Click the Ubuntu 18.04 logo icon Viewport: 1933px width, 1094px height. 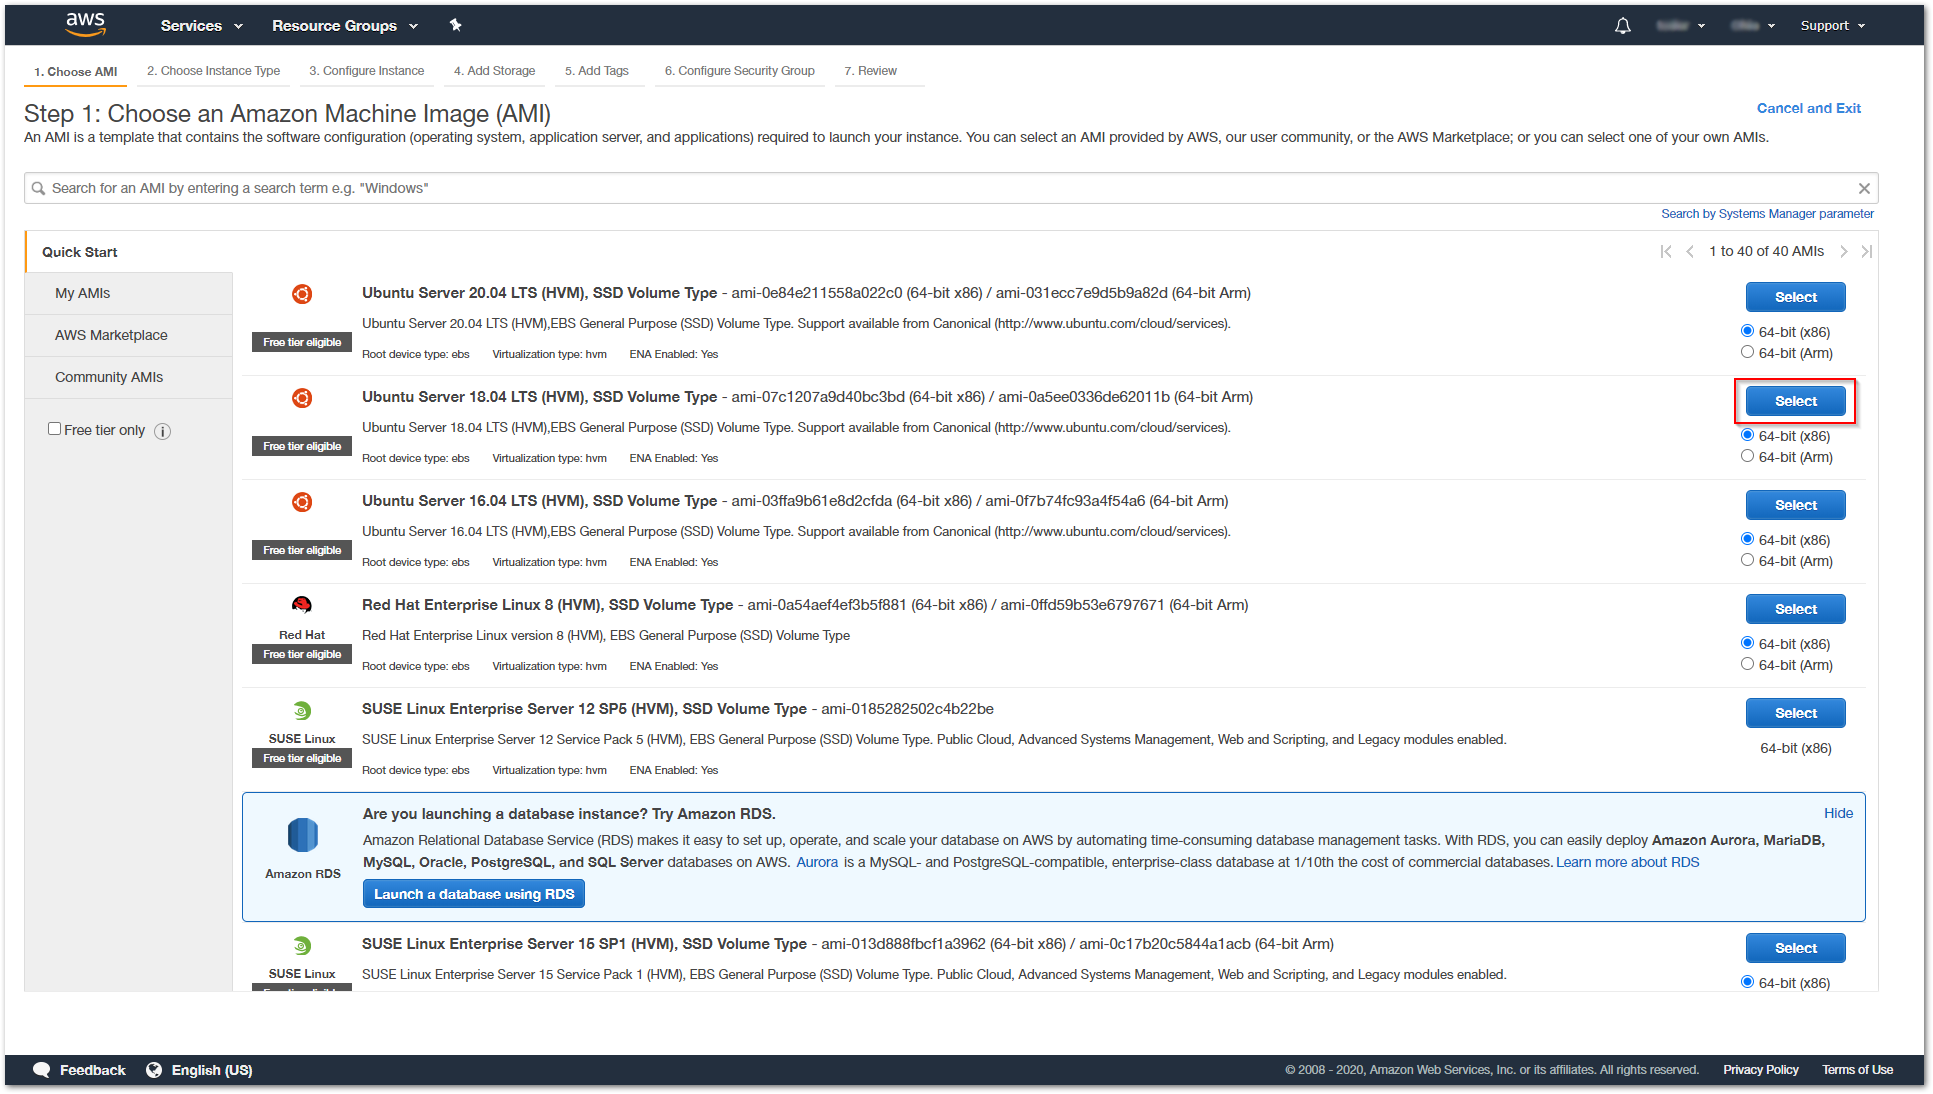(x=302, y=398)
